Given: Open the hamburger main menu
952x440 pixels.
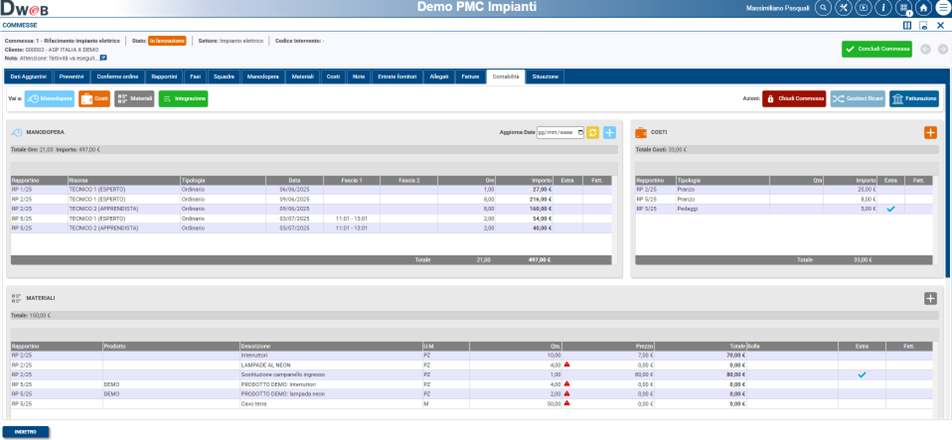Looking at the screenshot, I should point(942,8).
